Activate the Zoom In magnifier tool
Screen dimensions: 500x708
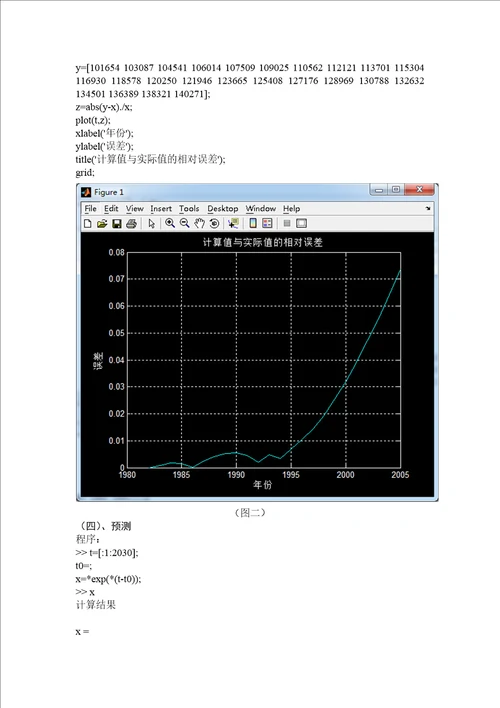(x=170, y=223)
